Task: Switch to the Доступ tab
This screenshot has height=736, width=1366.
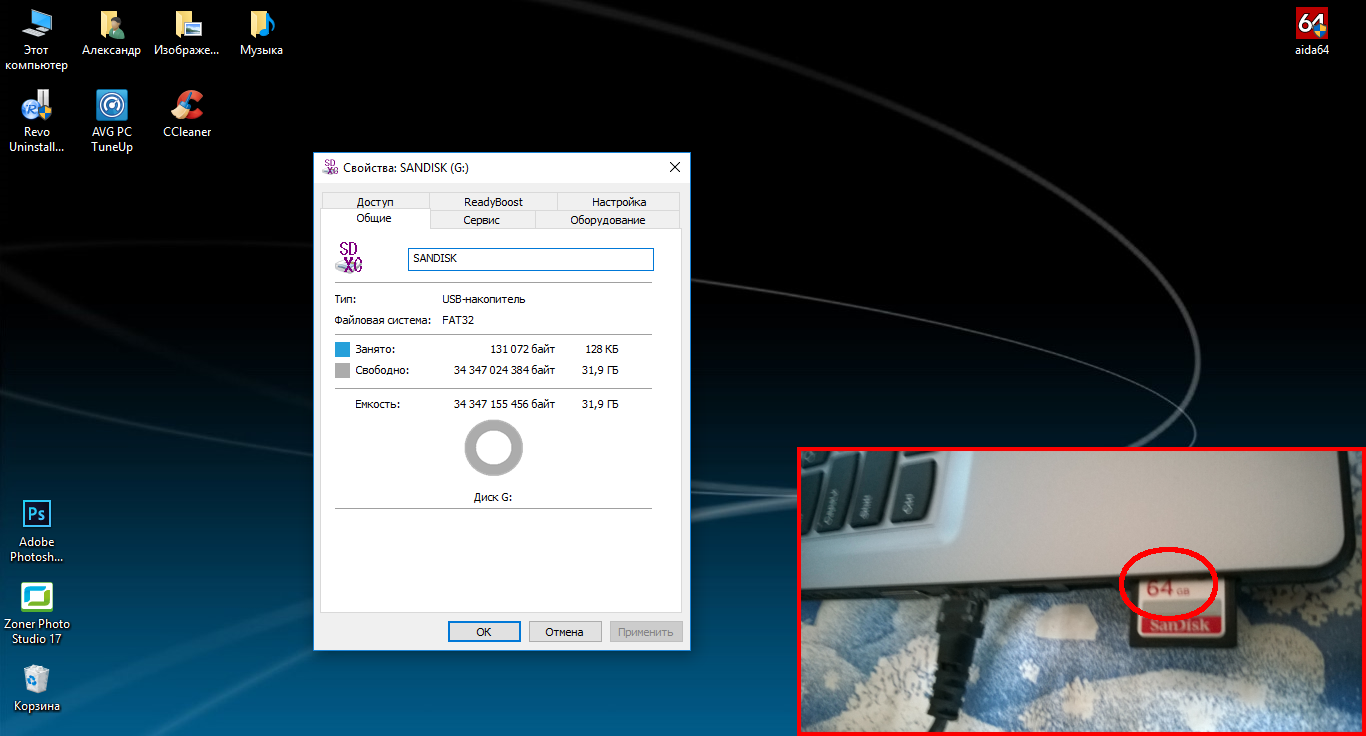Action: (375, 201)
